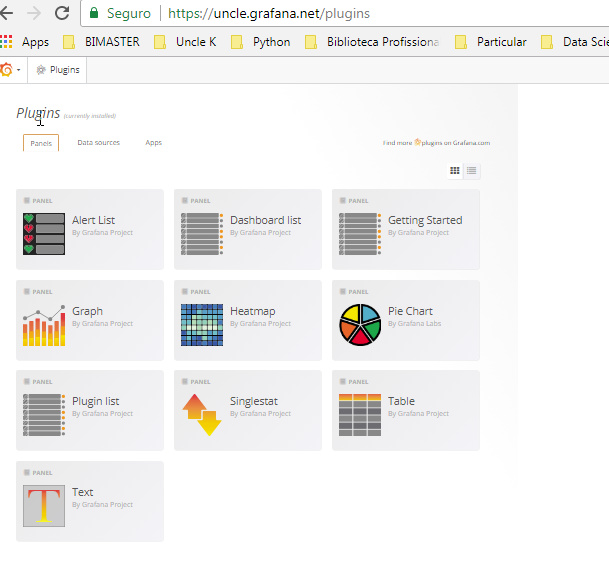The width and height of the screenshot is (609, 570).
Task: Open the Getting Started plugin title
Action: pyautogui.click(x=425, y=220)
